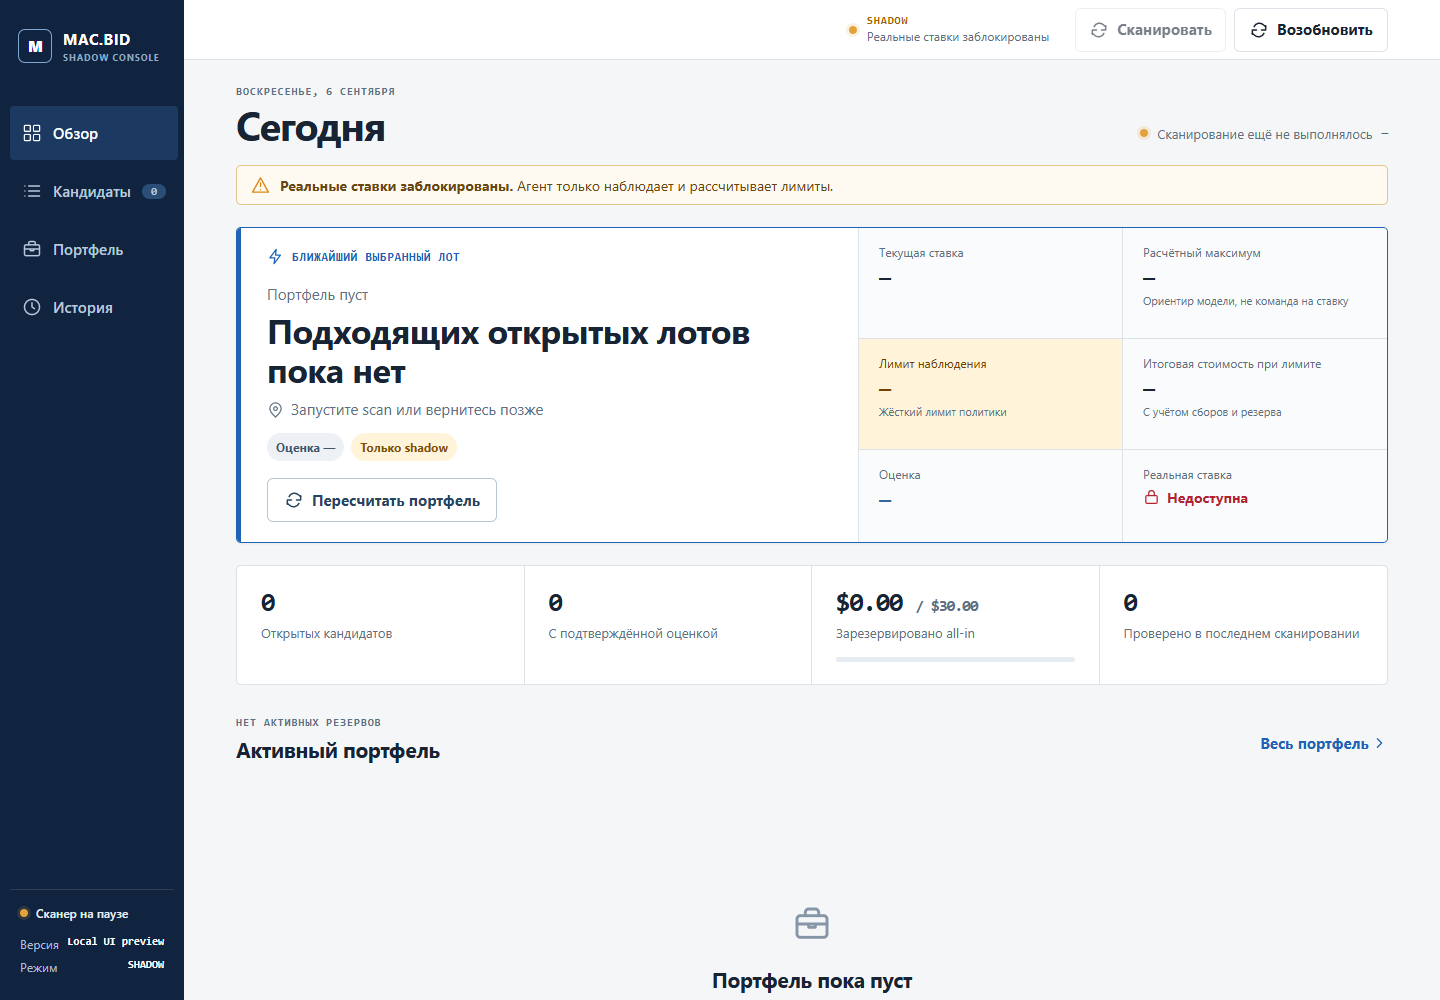The image size is (1440, 1000).
Task: Click the empty portfolio briefcase icon
Action: coord(812,923)
